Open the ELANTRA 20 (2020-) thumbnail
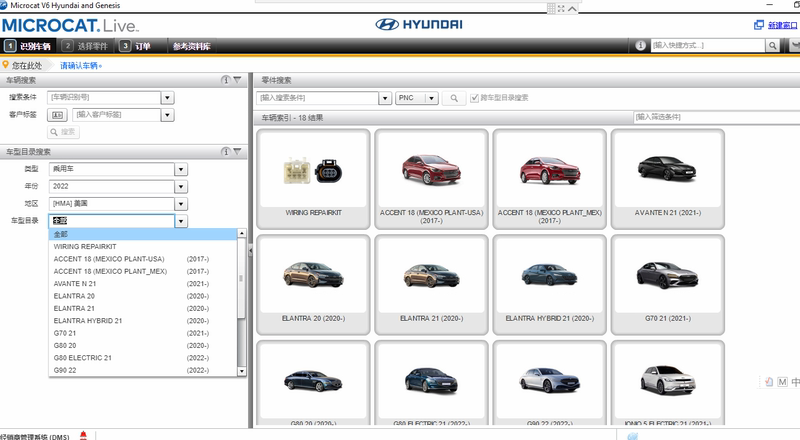The height and width of the screenshot is (440, 800). tap(313, 285)
